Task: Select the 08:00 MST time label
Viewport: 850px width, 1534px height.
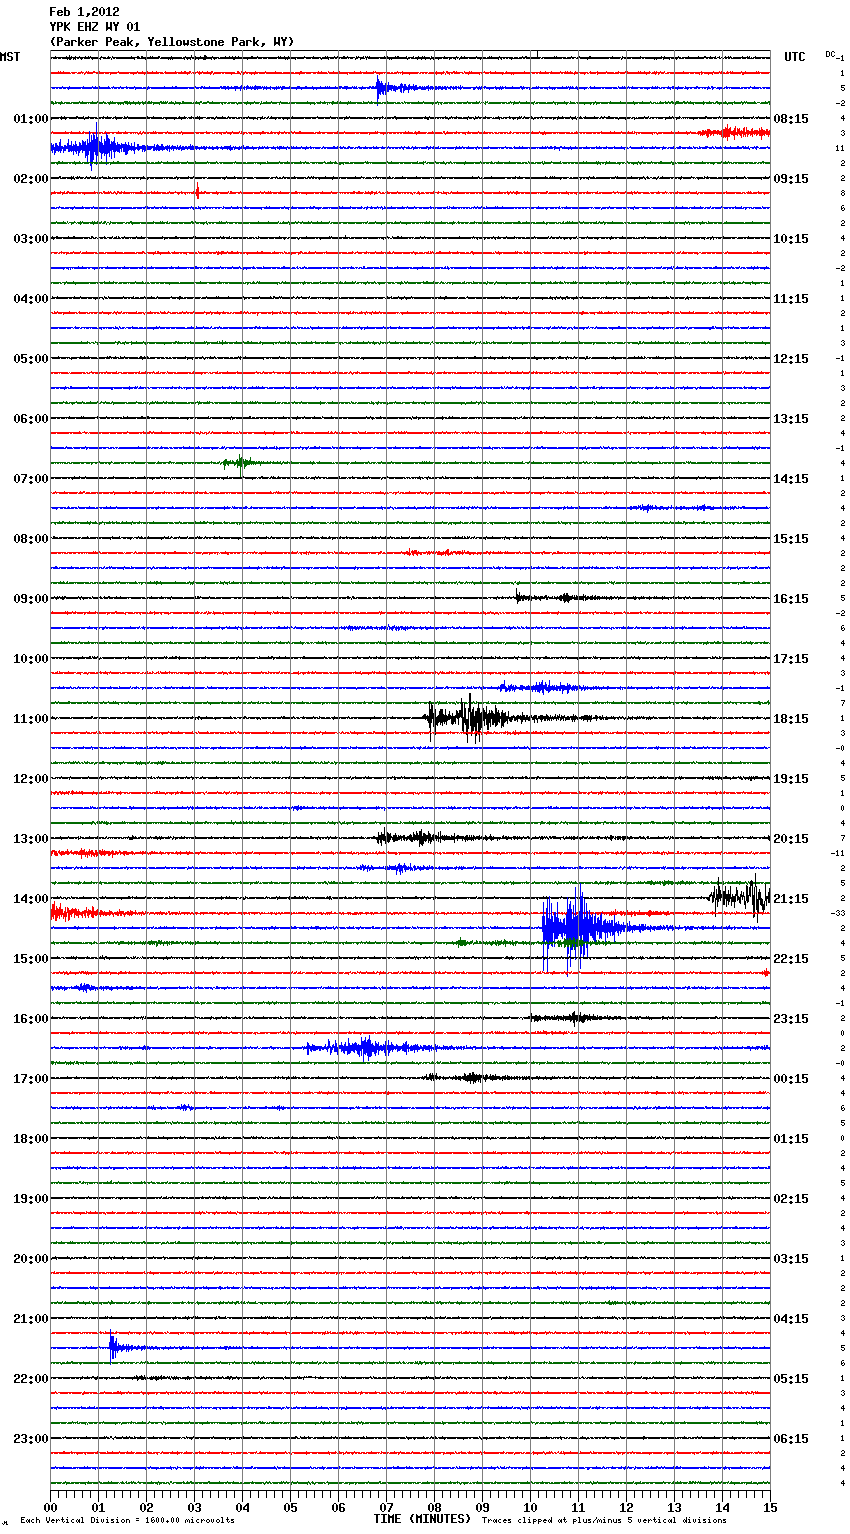Action: point(31,539)
